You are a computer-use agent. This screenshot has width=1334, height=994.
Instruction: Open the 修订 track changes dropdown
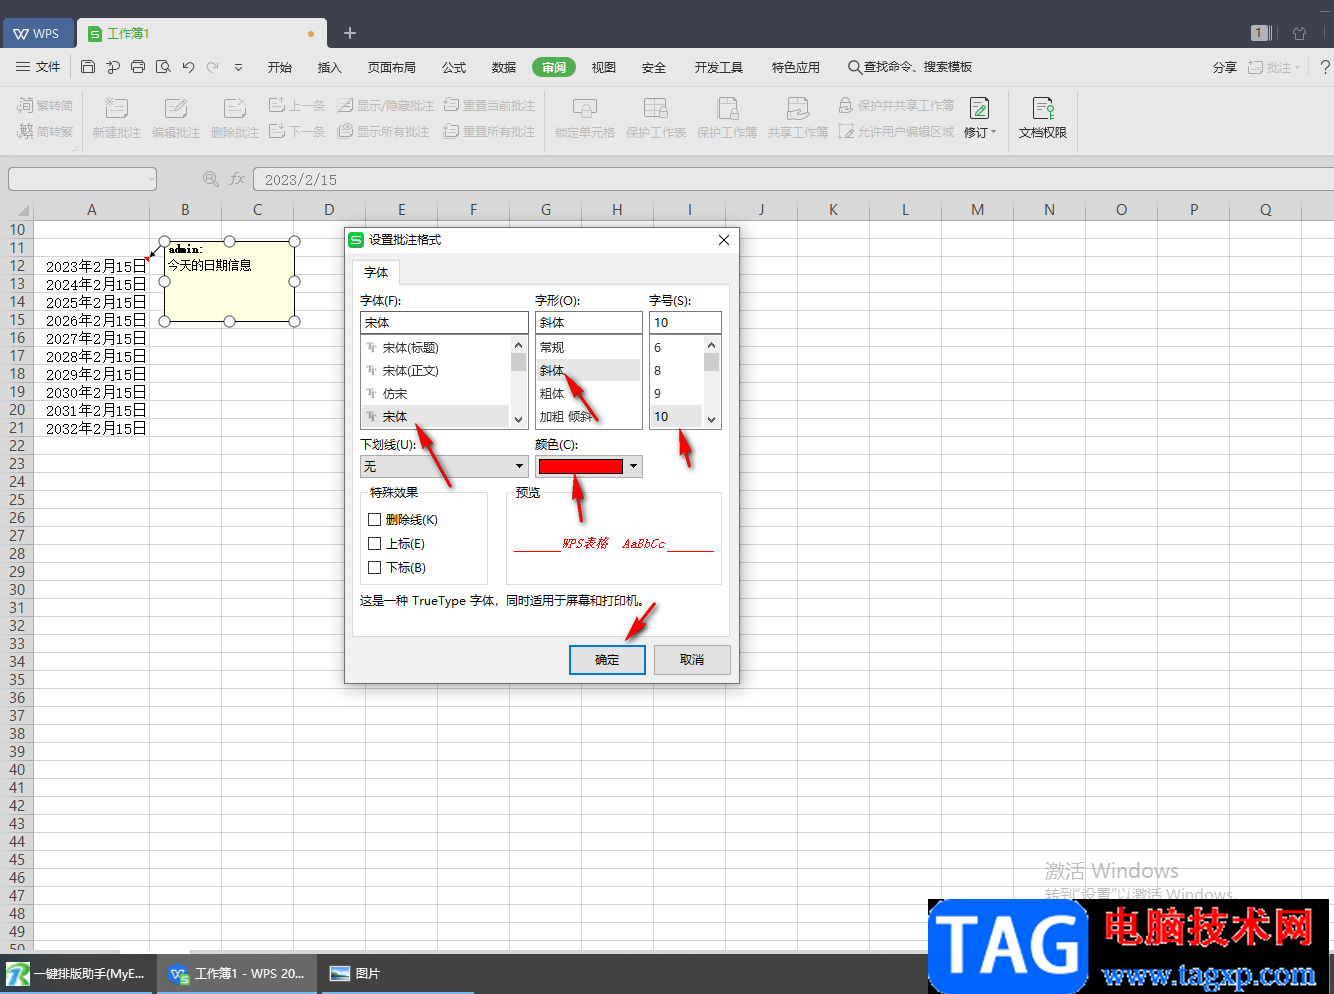980,132
